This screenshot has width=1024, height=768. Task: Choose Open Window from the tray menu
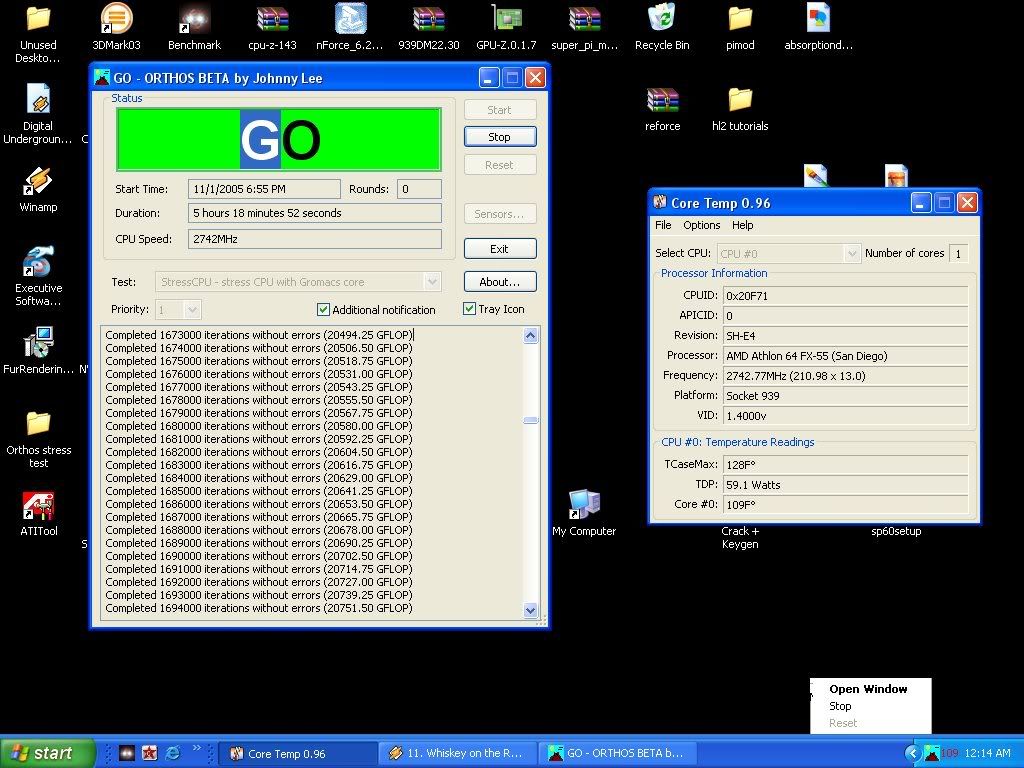868,689
